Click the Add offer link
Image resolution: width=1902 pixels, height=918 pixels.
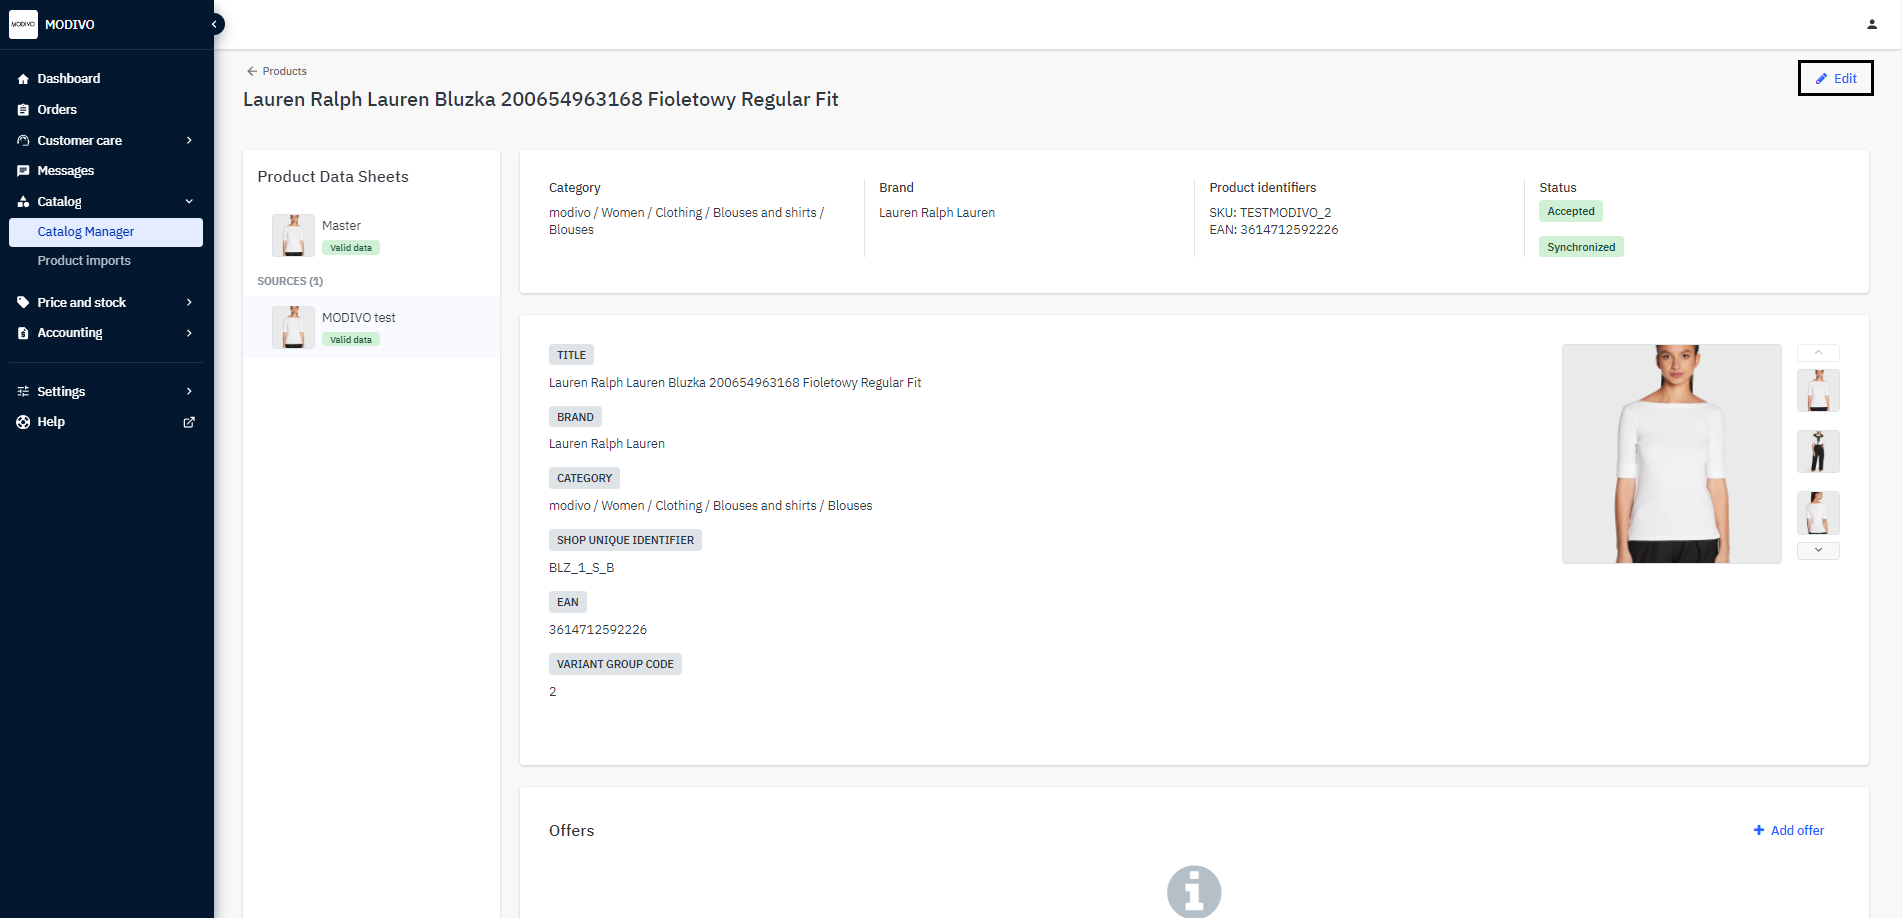point(1788,830)
